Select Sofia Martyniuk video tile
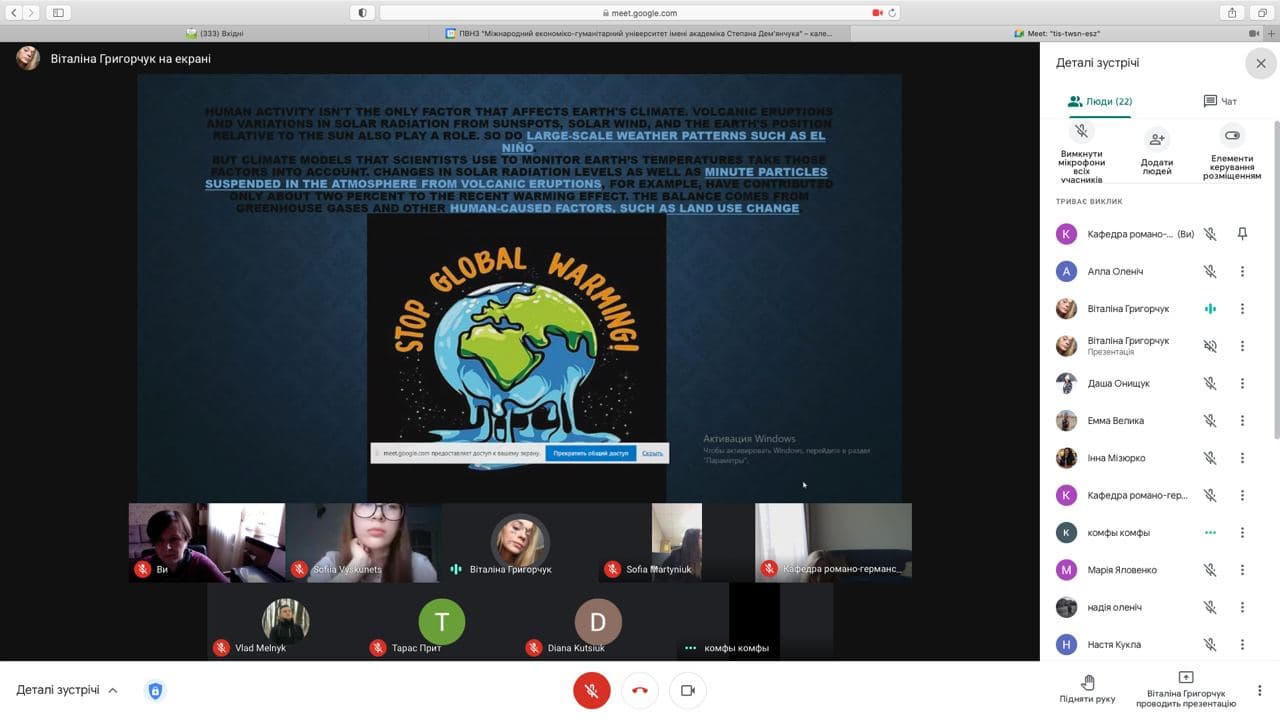This screenshot has width=1280, height=720. (676, 542)
